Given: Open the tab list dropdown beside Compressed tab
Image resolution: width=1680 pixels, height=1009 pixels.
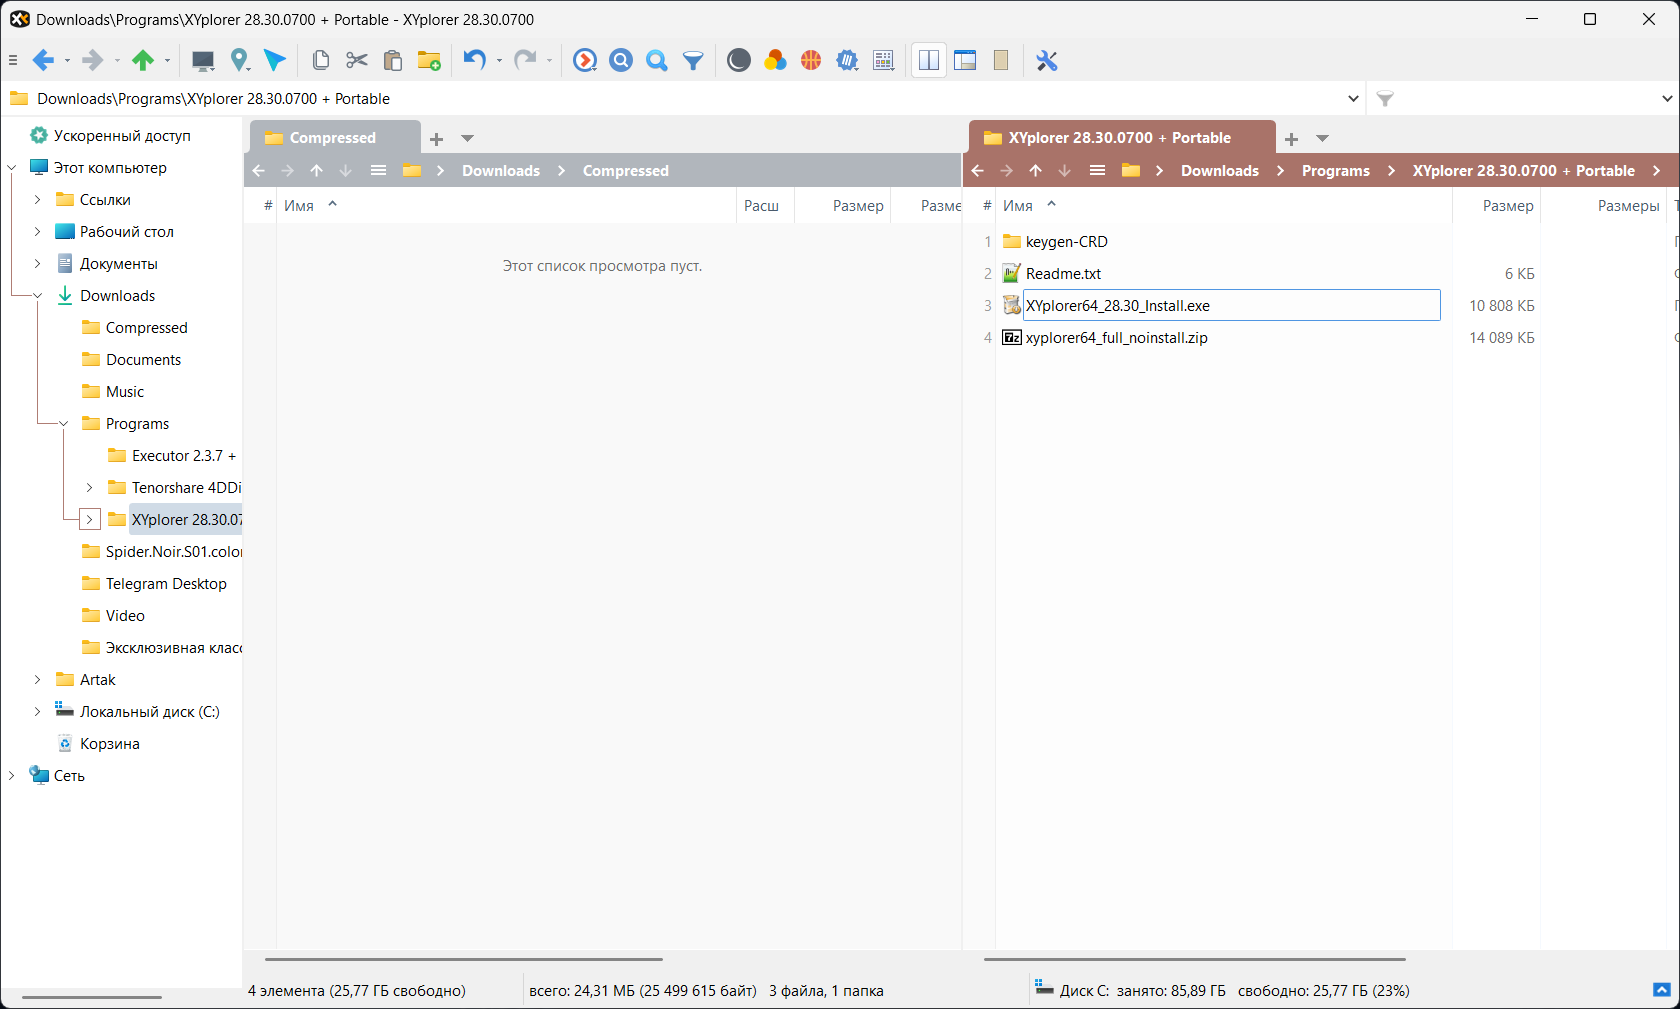Looking at the screenshot, I should [x=467, y=139].
